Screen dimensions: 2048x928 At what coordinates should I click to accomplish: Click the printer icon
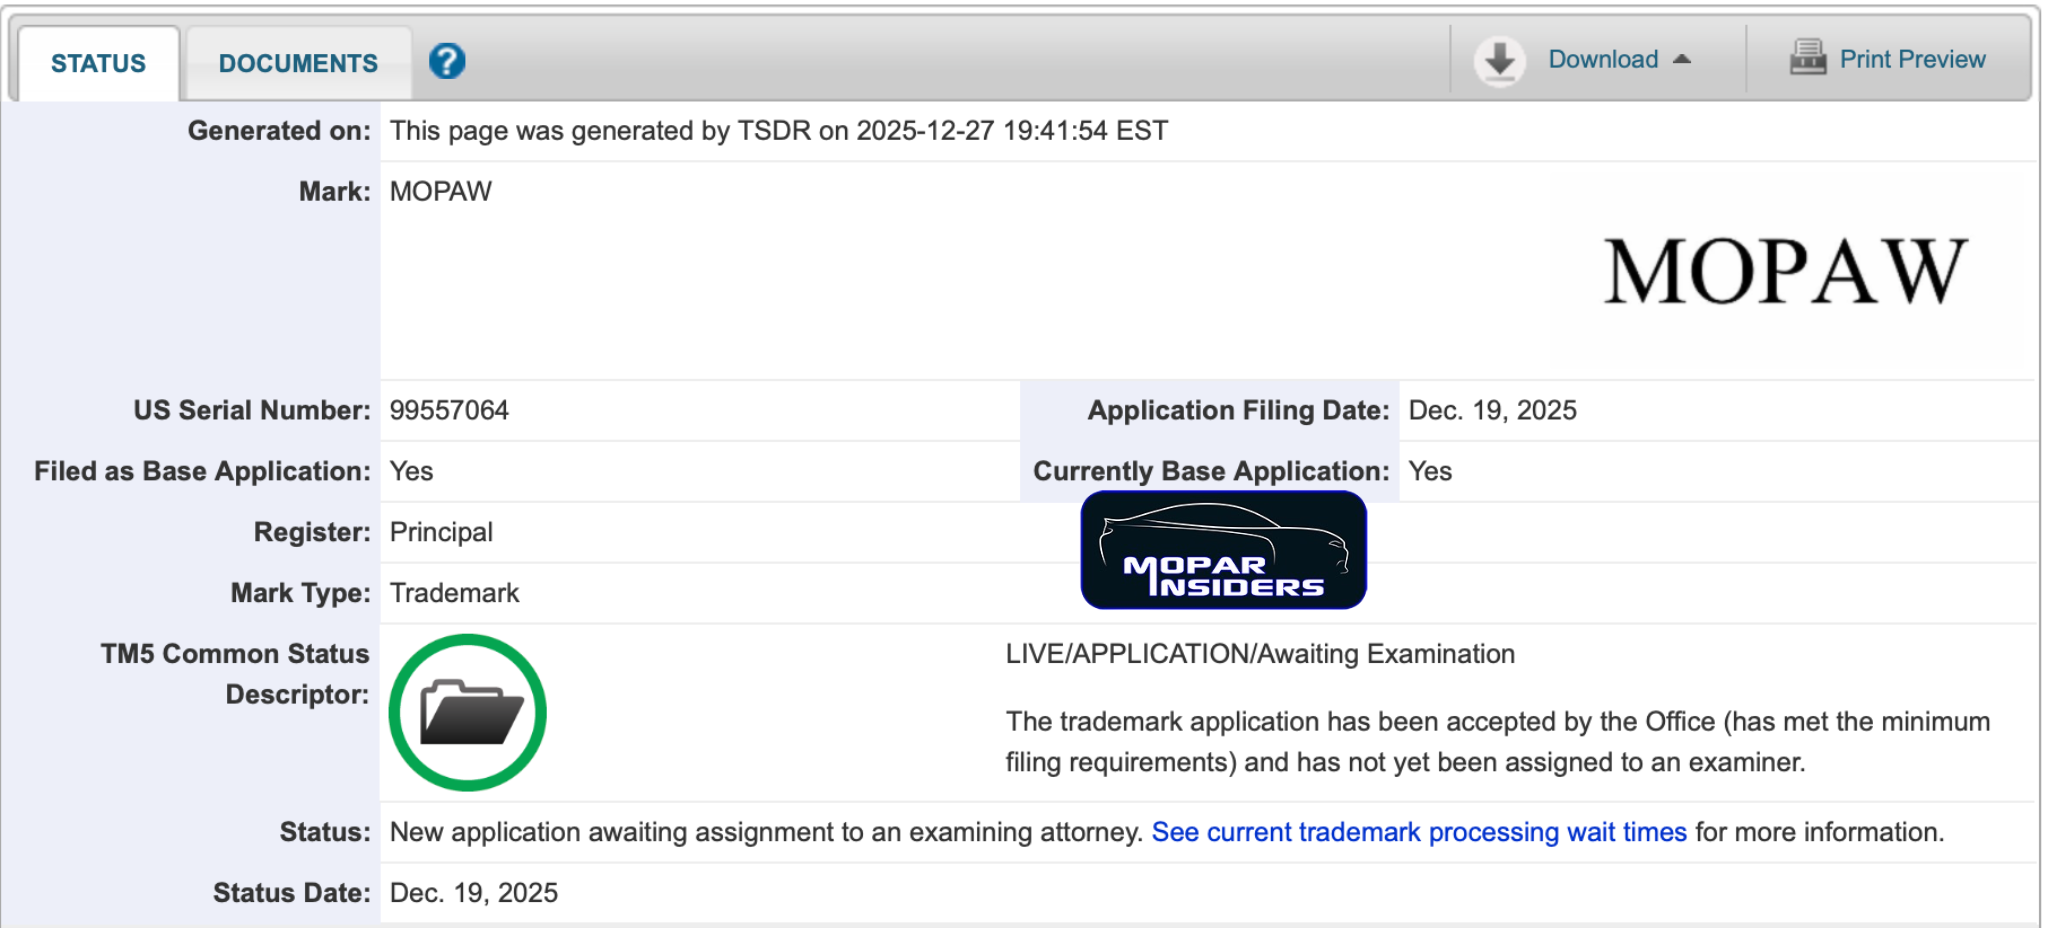pos(1807,58)
